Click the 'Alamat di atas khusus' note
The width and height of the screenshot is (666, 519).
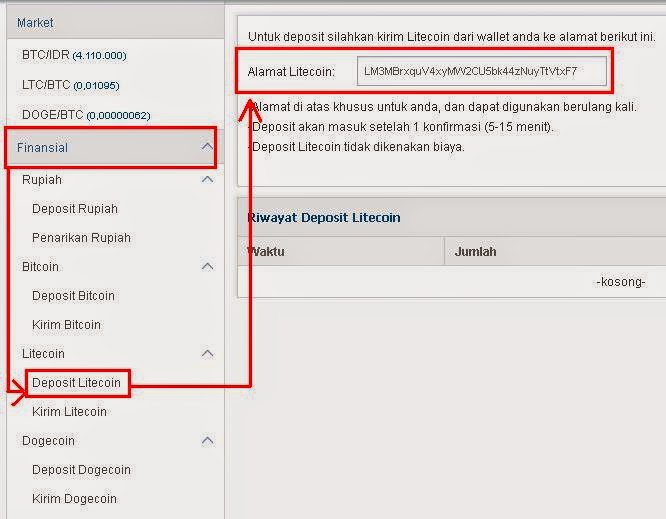pyautogui.click(x=443, y=107)
